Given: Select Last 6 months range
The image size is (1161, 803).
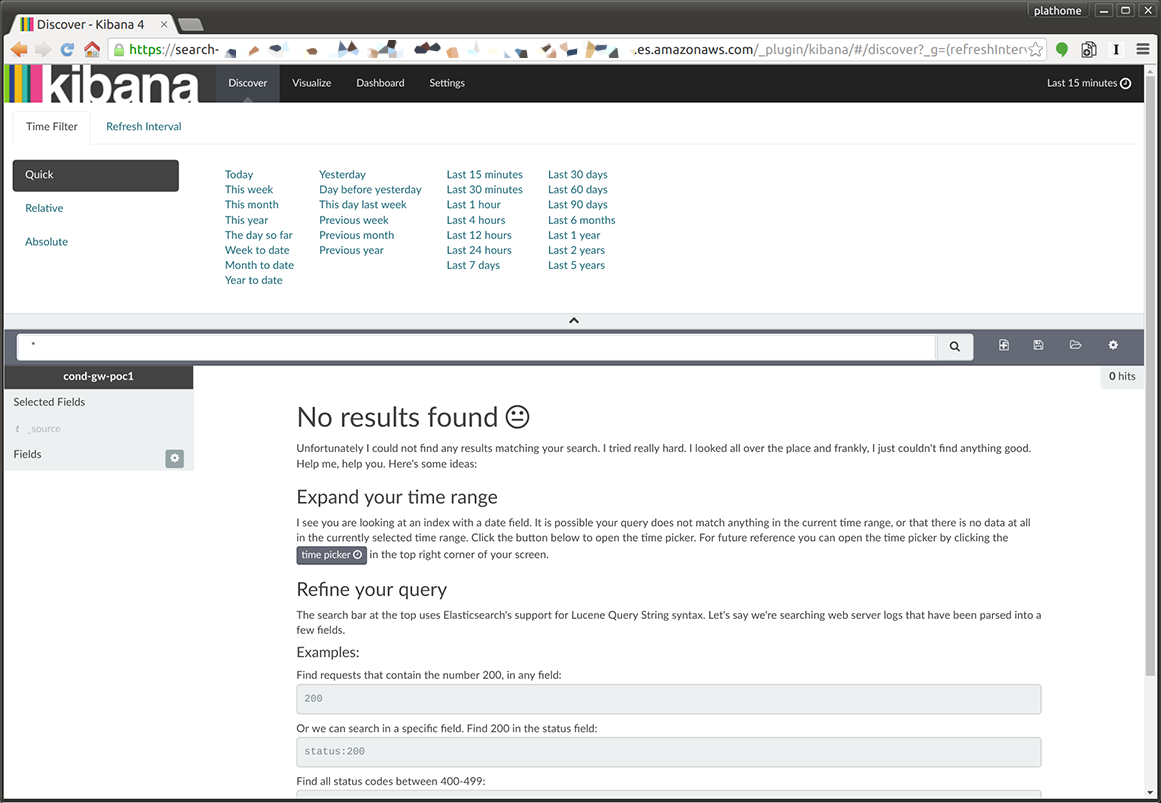Looking at the screenshot, I should (x=581, y=220).
